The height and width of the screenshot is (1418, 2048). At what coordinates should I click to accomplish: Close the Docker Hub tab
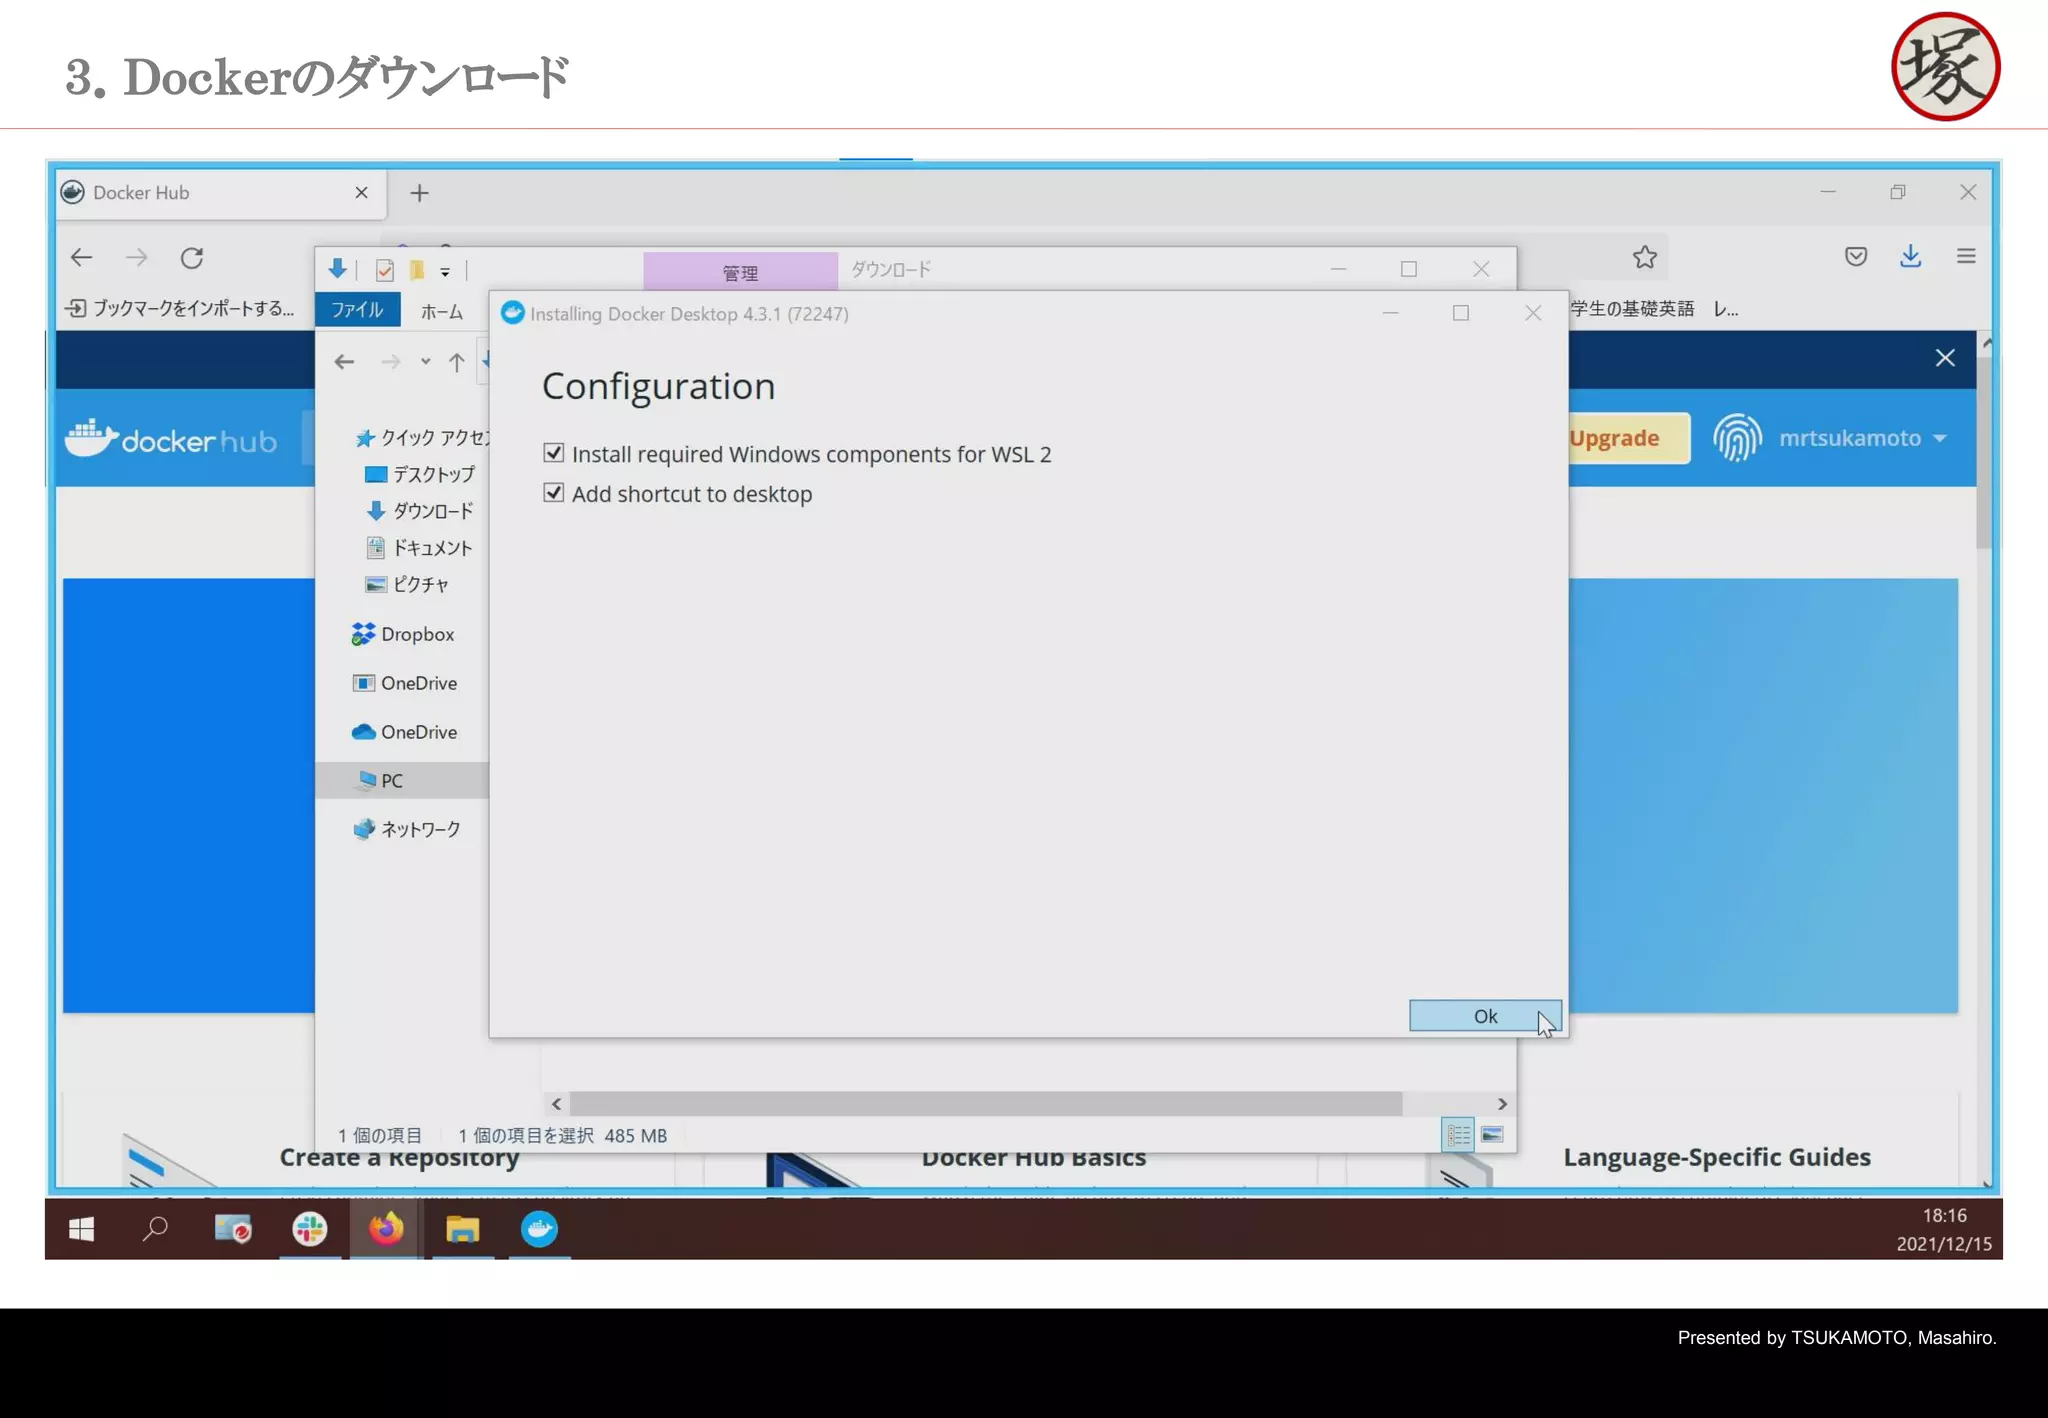(x=362, y=192)
